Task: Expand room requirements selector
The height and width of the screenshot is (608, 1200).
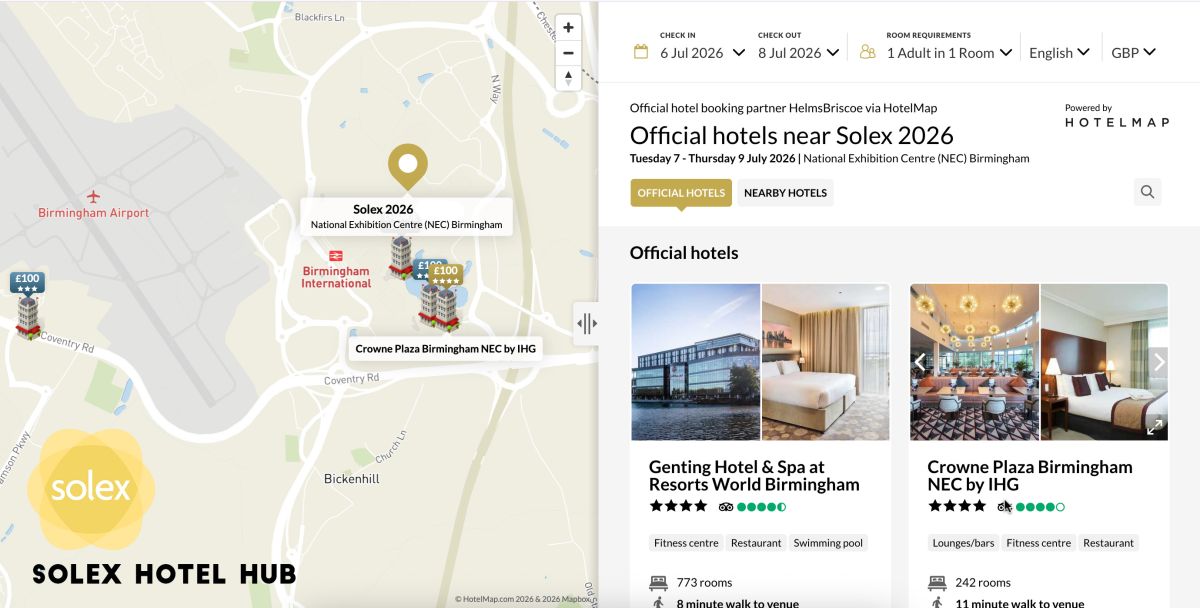Action: [x=949, y=53]
